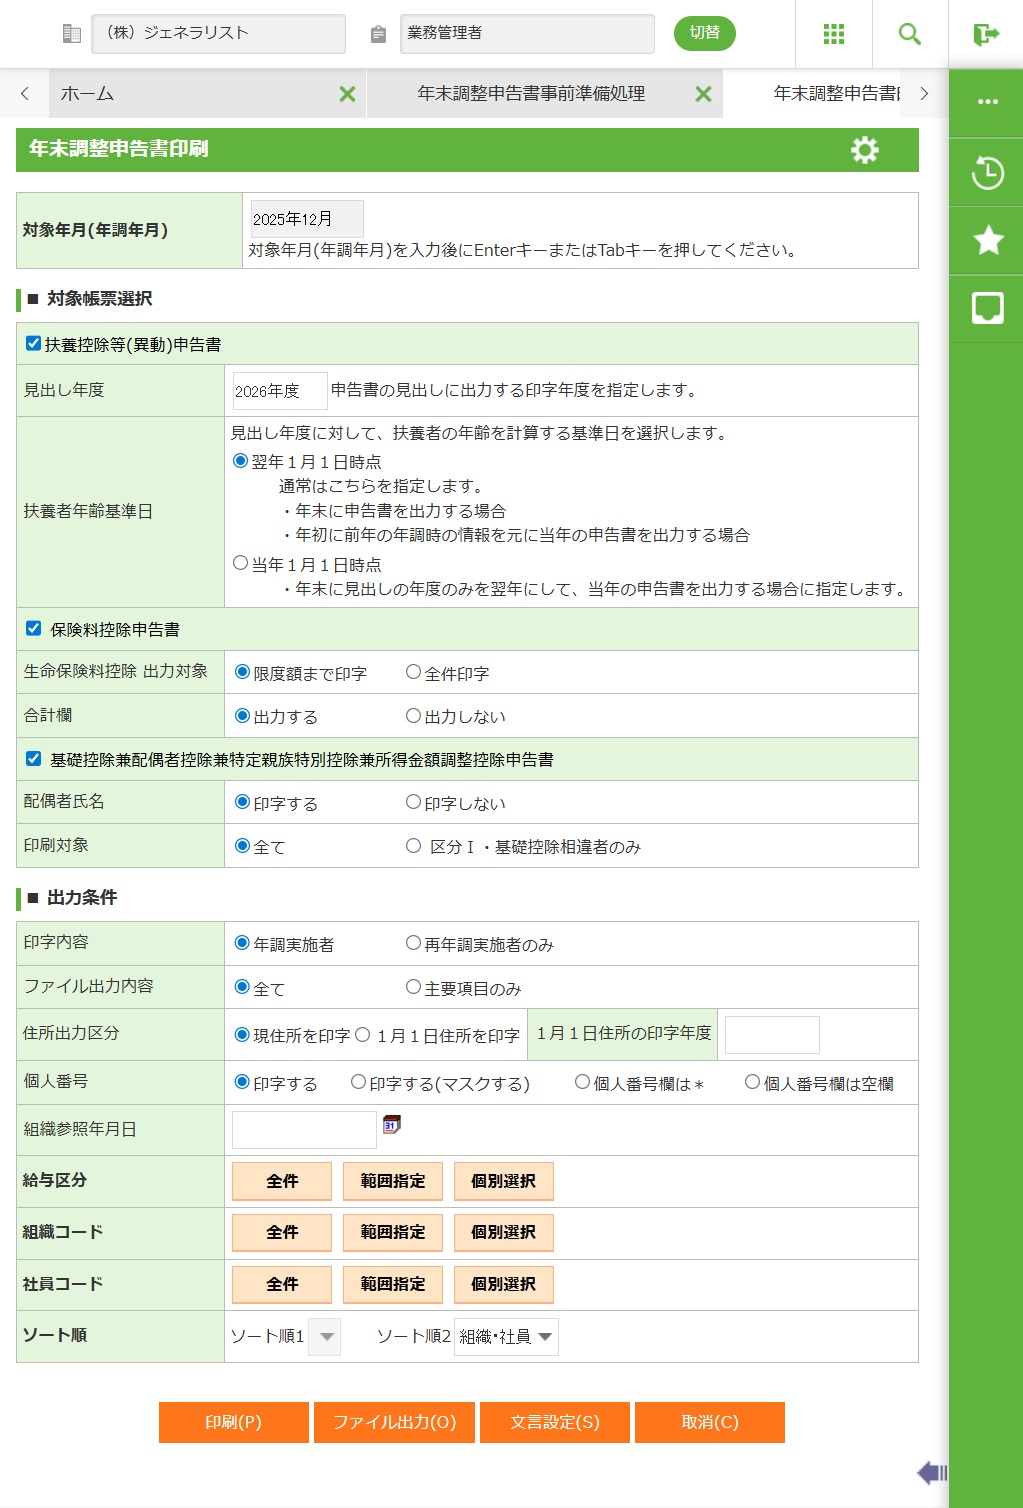This screenshot has height=1508, width=1023.
Task: Expand the ソート順1 dropdown
Action: point(325,1337)
